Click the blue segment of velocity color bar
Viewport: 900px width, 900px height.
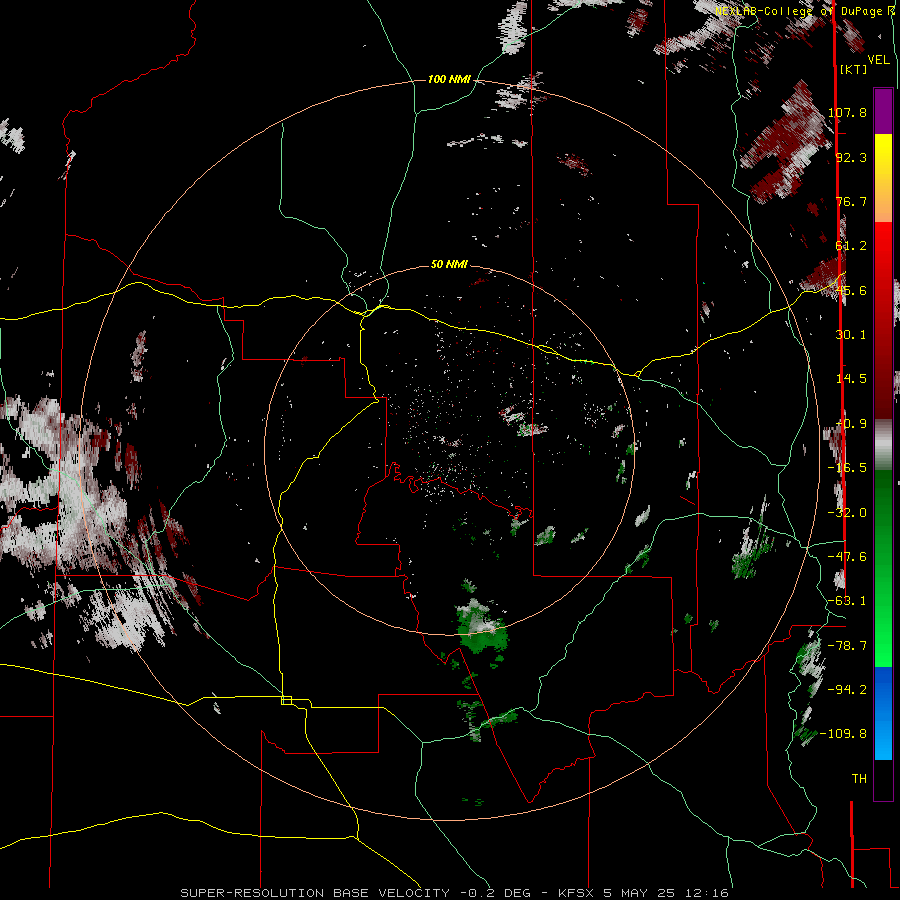[883, 713]
